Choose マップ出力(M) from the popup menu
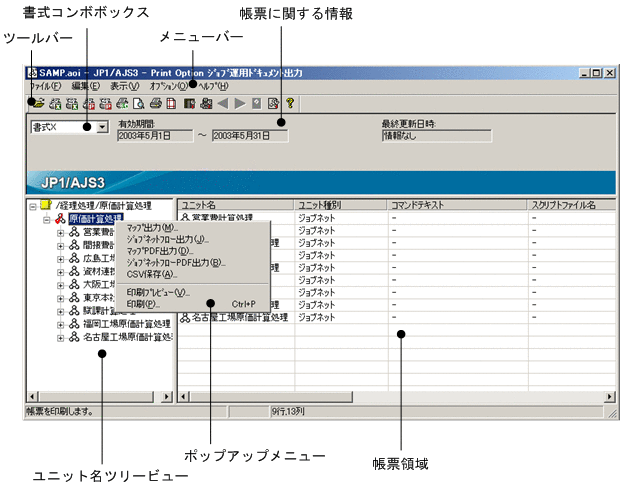Screen dimensions: 623x488 point(192,228)
